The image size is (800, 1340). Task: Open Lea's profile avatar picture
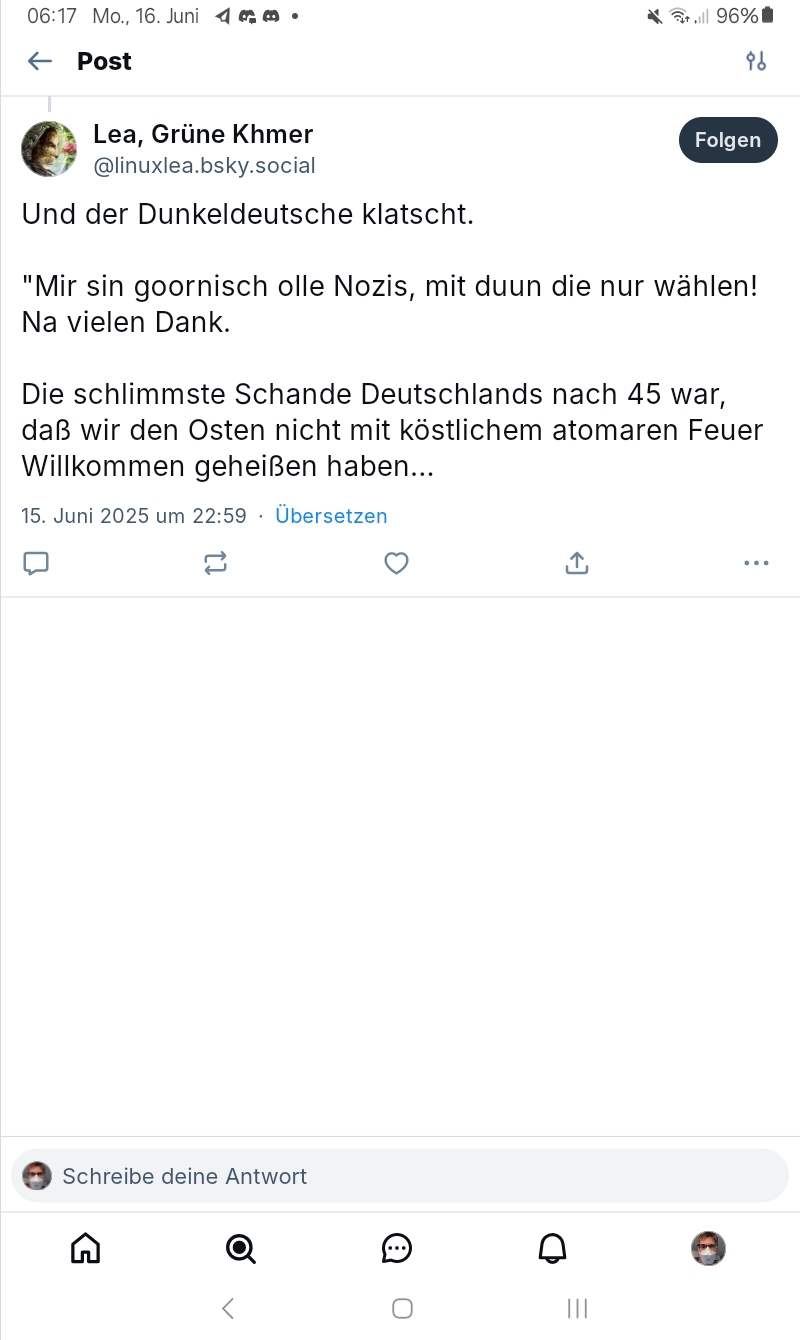coord(49,149)
